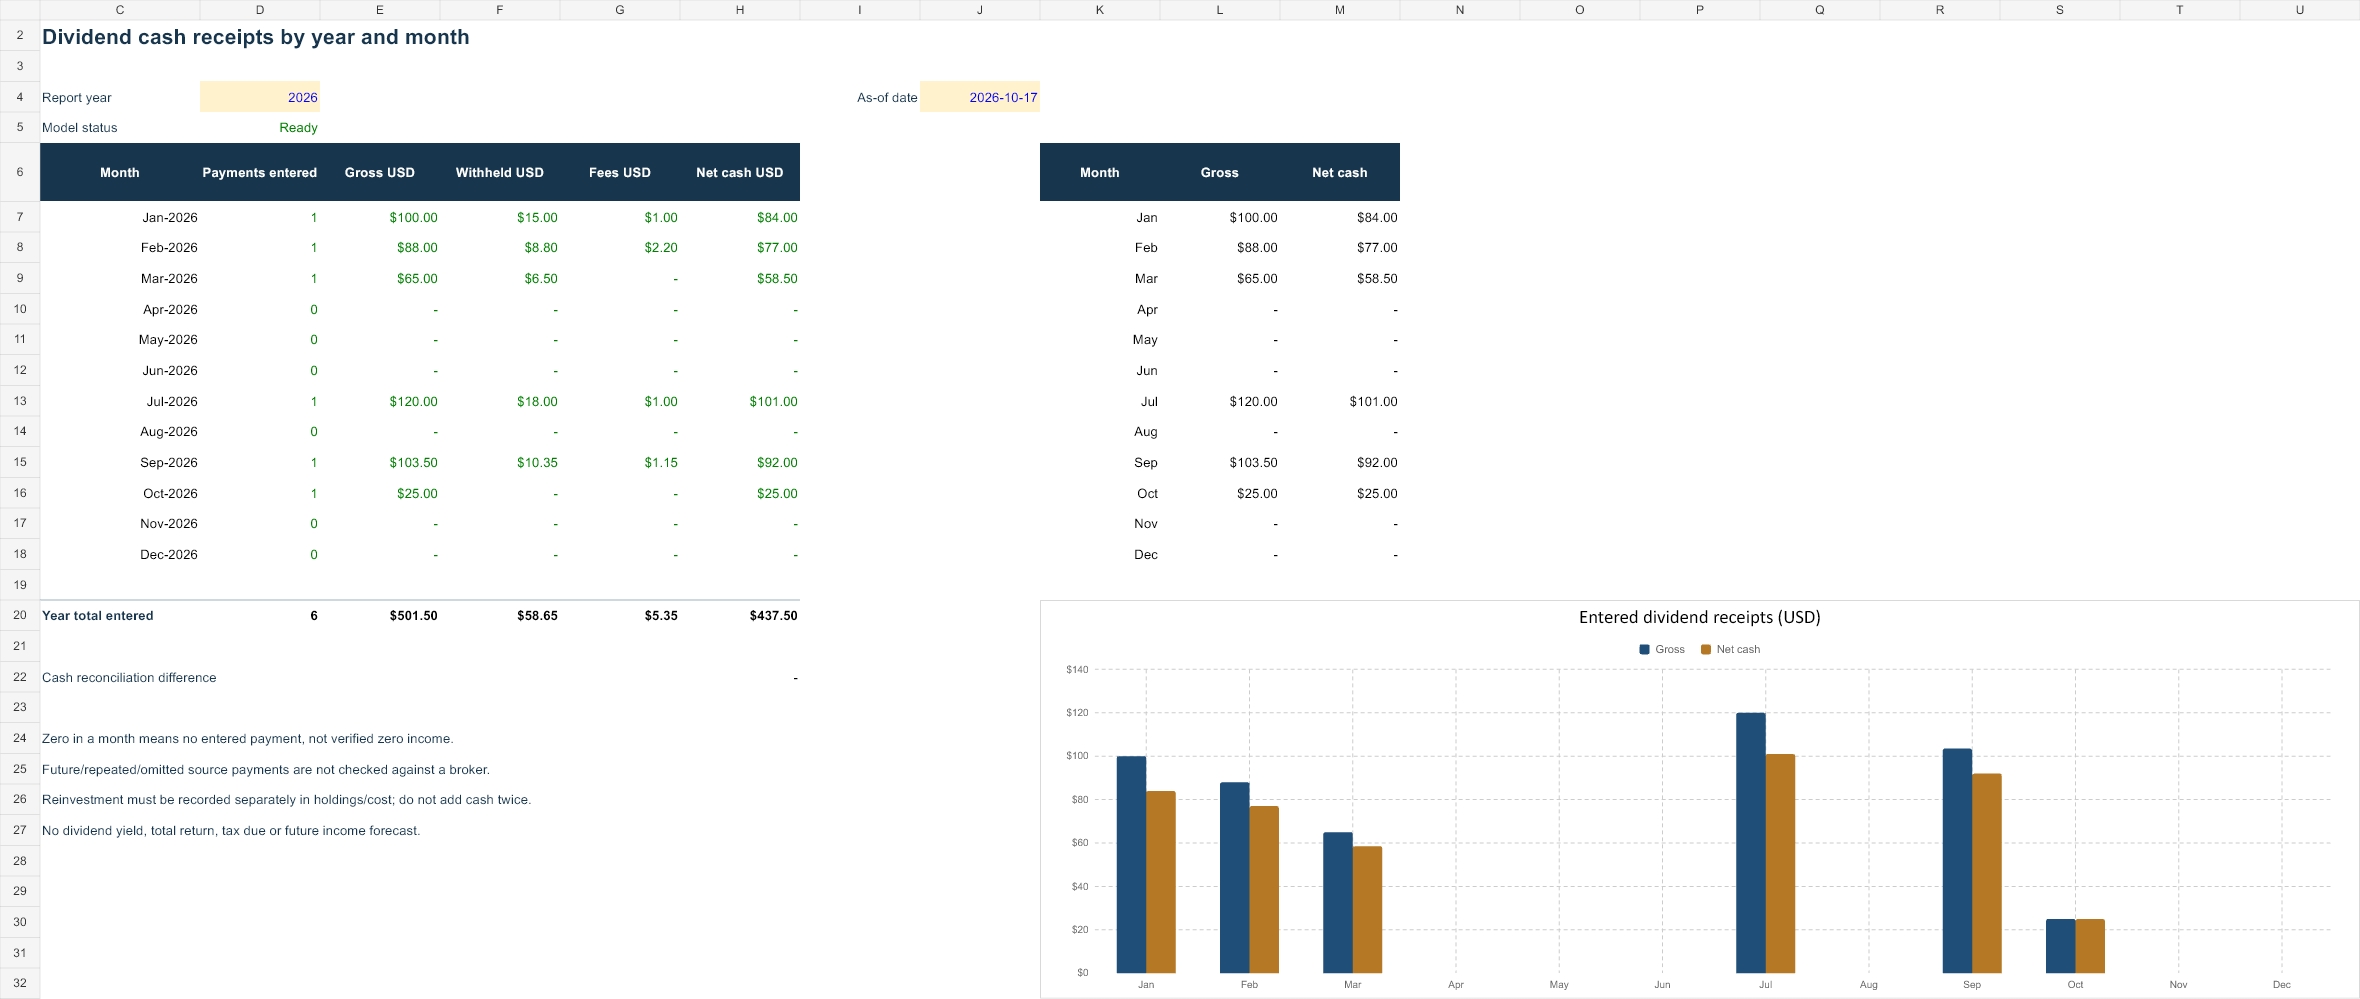Screen dimensions: 2360x999
Task: Select total gross cell $501.50
Action: click(380, 616)
